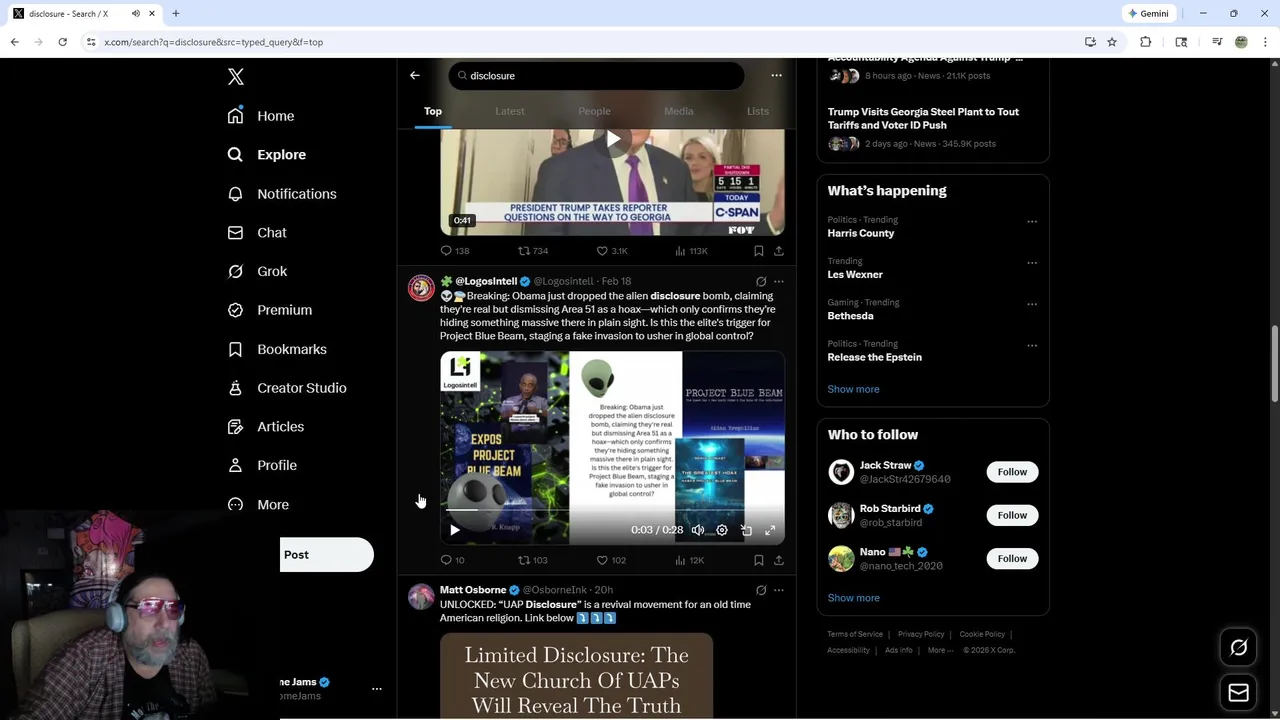Open LogosIntell profile avatar

coord(421,288)
